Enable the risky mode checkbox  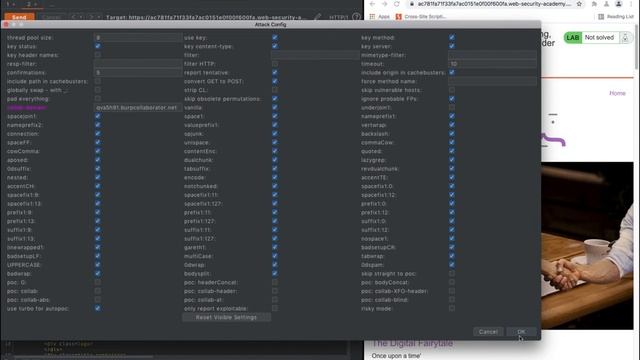pyautogui.click(x=452, y=308)
